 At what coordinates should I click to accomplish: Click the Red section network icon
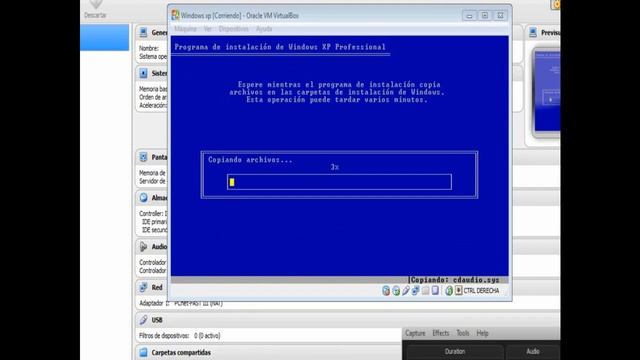tap(143, 287)
